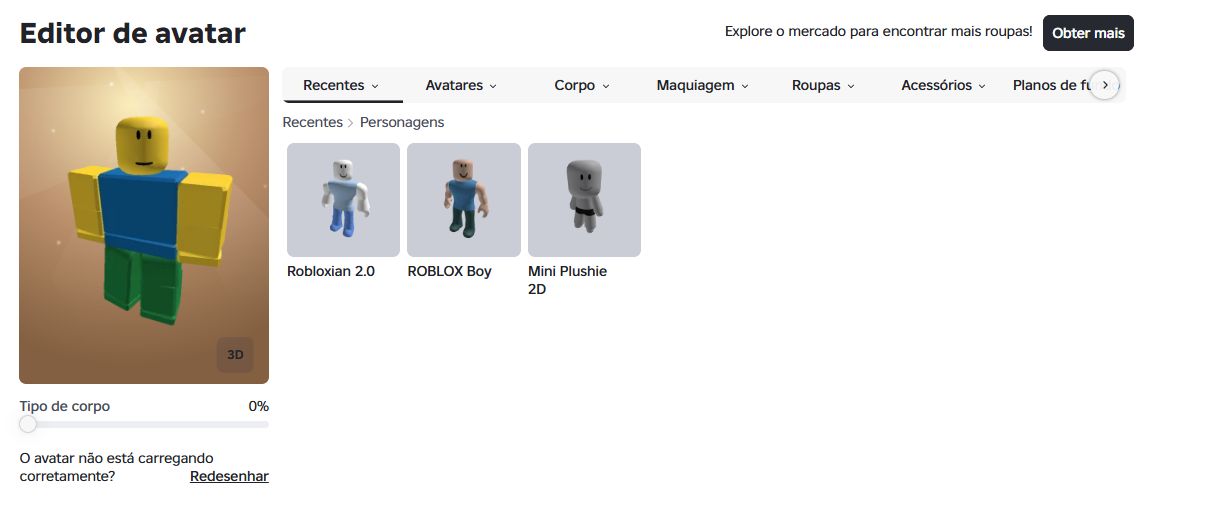Click the Tipo de corpo slider handle
Screen dimensions: 1214x522
pyautogui.click(x=28, y=424)
